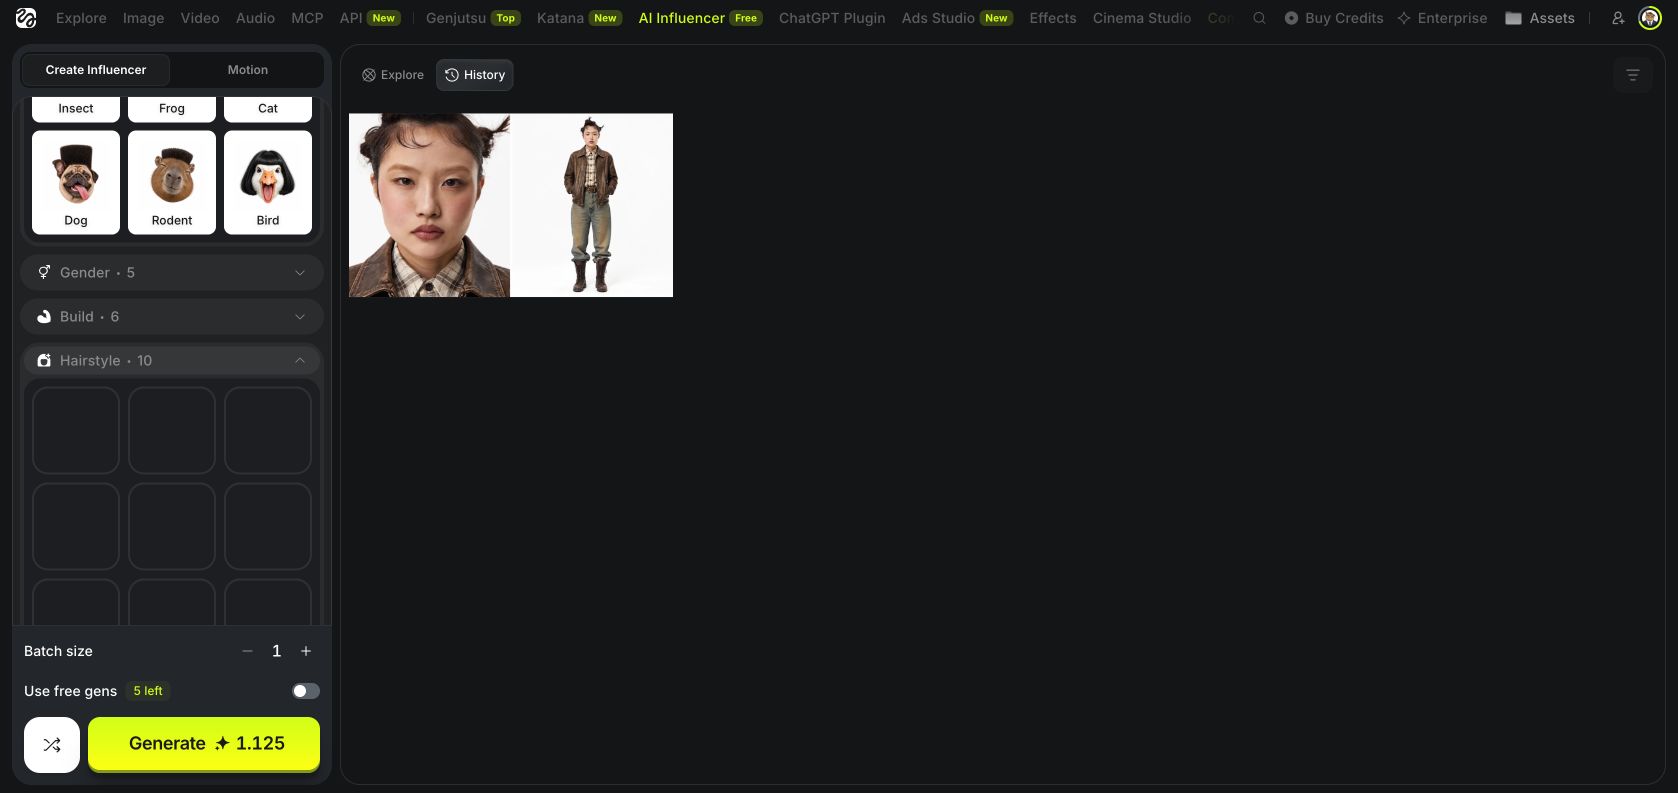Select Create Influencer tab

point(96,70)
